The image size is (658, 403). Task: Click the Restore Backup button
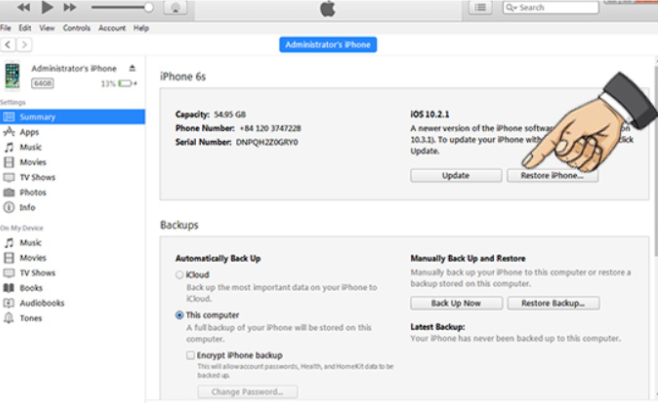tap(553, 303)
